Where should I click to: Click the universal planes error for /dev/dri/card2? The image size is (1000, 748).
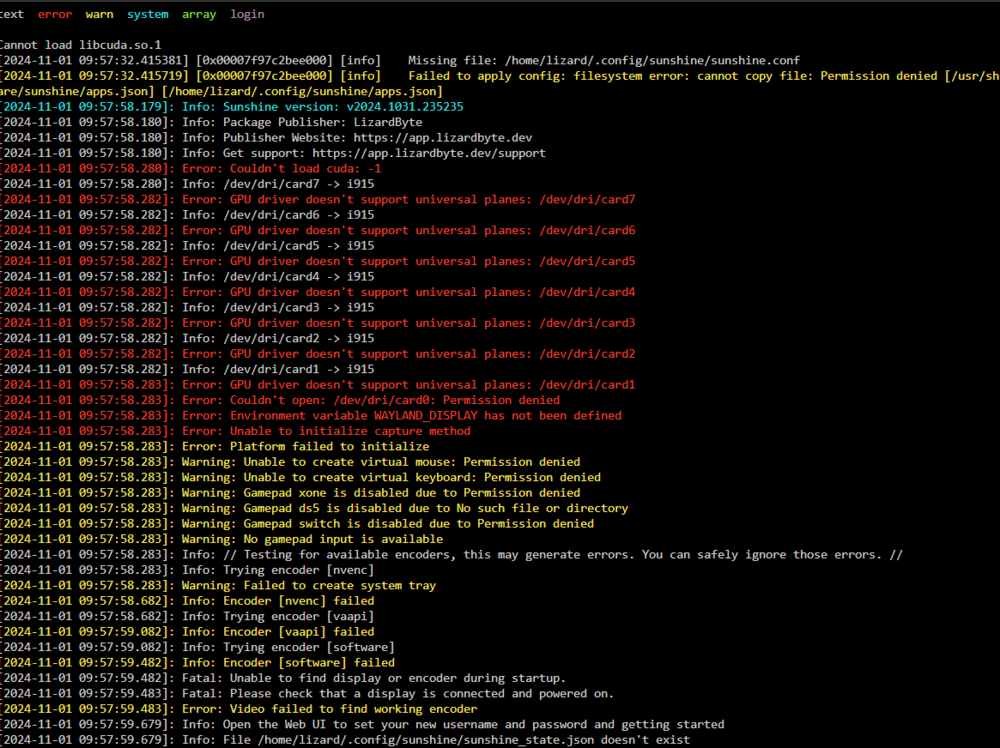click(x=318, y=354)
